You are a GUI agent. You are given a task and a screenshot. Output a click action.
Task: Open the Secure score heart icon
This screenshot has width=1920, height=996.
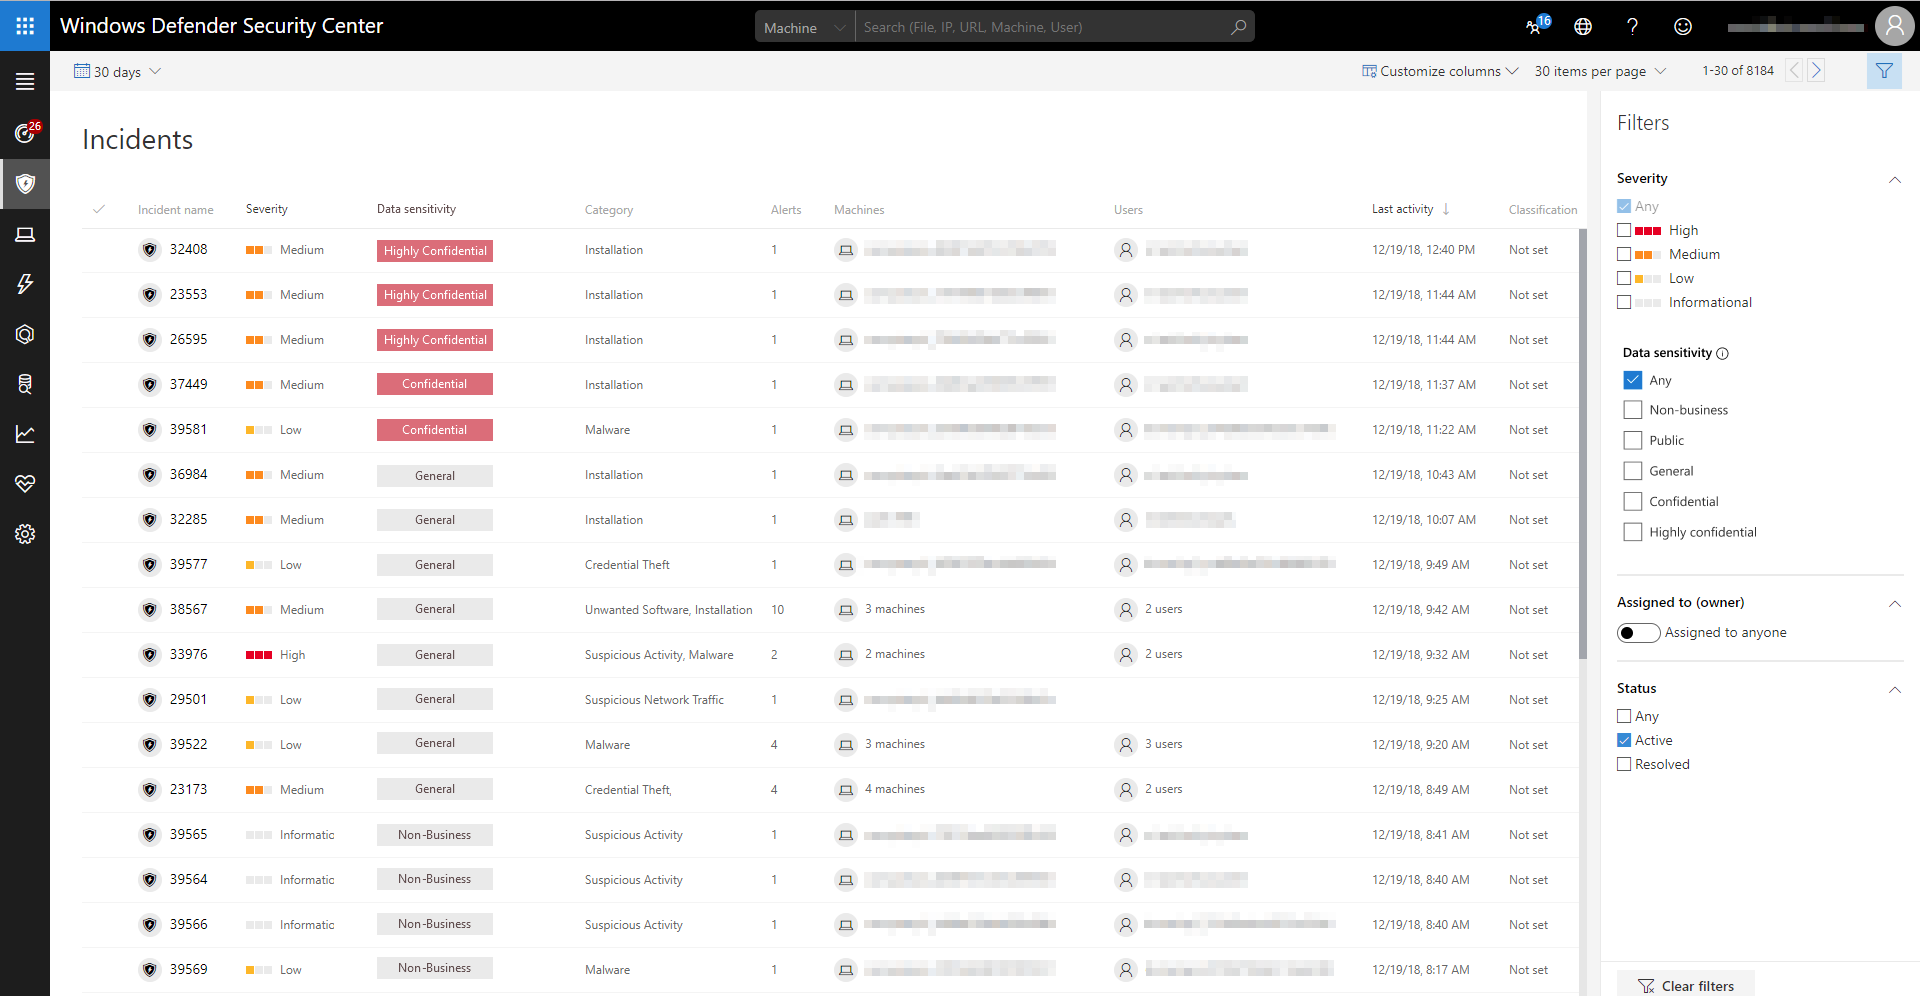25,484
